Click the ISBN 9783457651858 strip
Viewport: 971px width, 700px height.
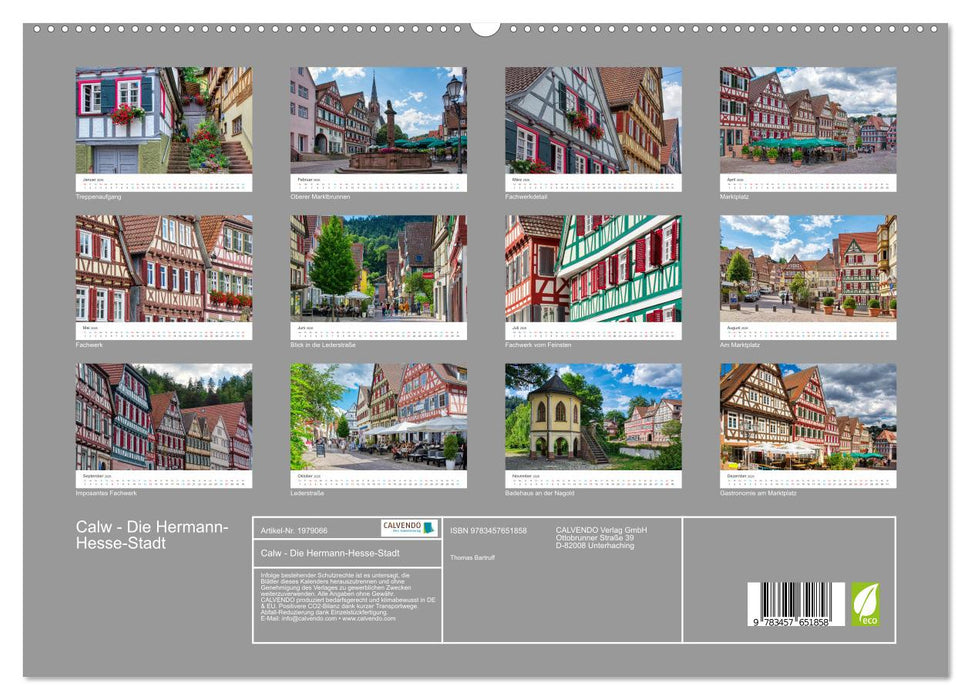(x=487, y=531)
